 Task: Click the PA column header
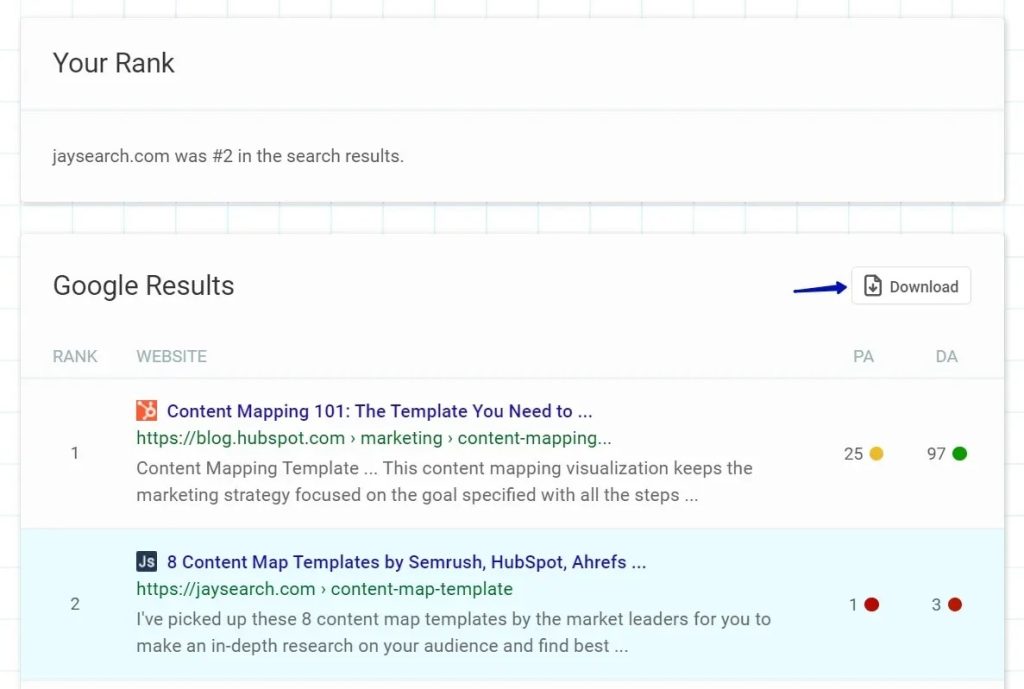tap(863, 356)
